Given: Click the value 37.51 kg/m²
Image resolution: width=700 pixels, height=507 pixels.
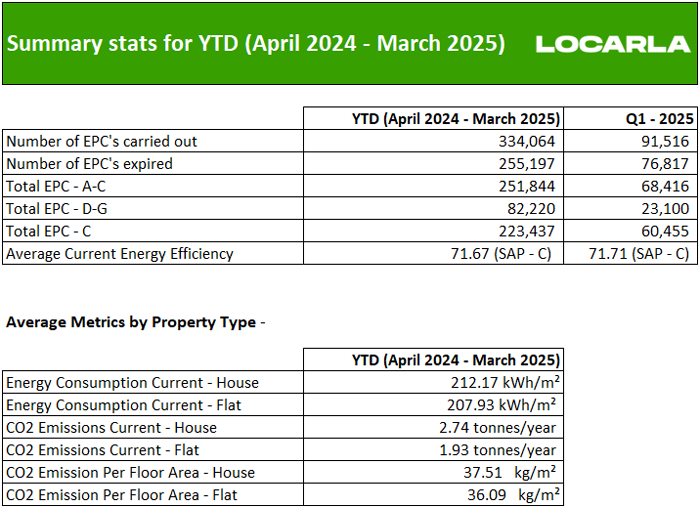Looking at the screenshot, I should pyautogui.click(x=509, y=472).
